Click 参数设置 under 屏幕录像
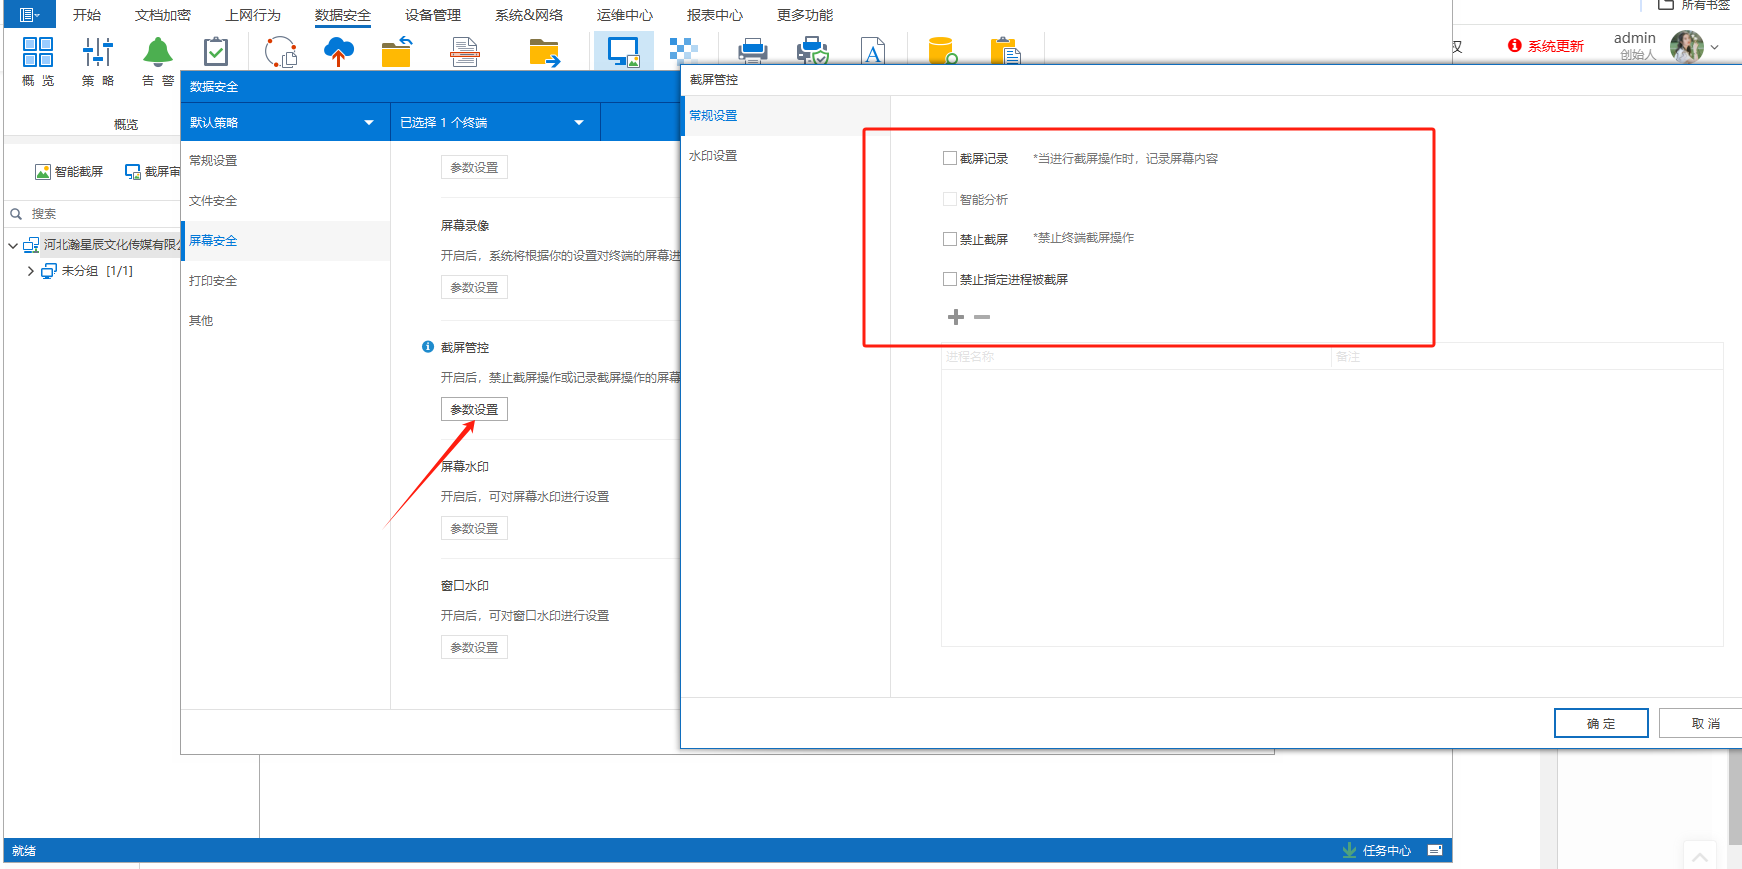The image size is (1742, 869). pyautogui.click(x=474, y=287)
